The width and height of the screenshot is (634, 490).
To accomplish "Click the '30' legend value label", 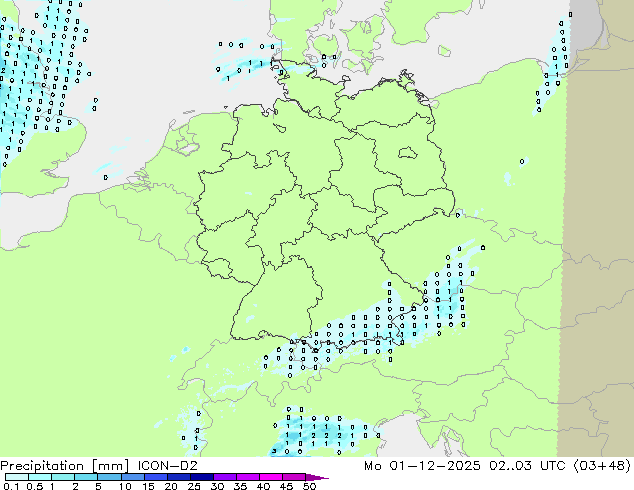I will (217, 486).
